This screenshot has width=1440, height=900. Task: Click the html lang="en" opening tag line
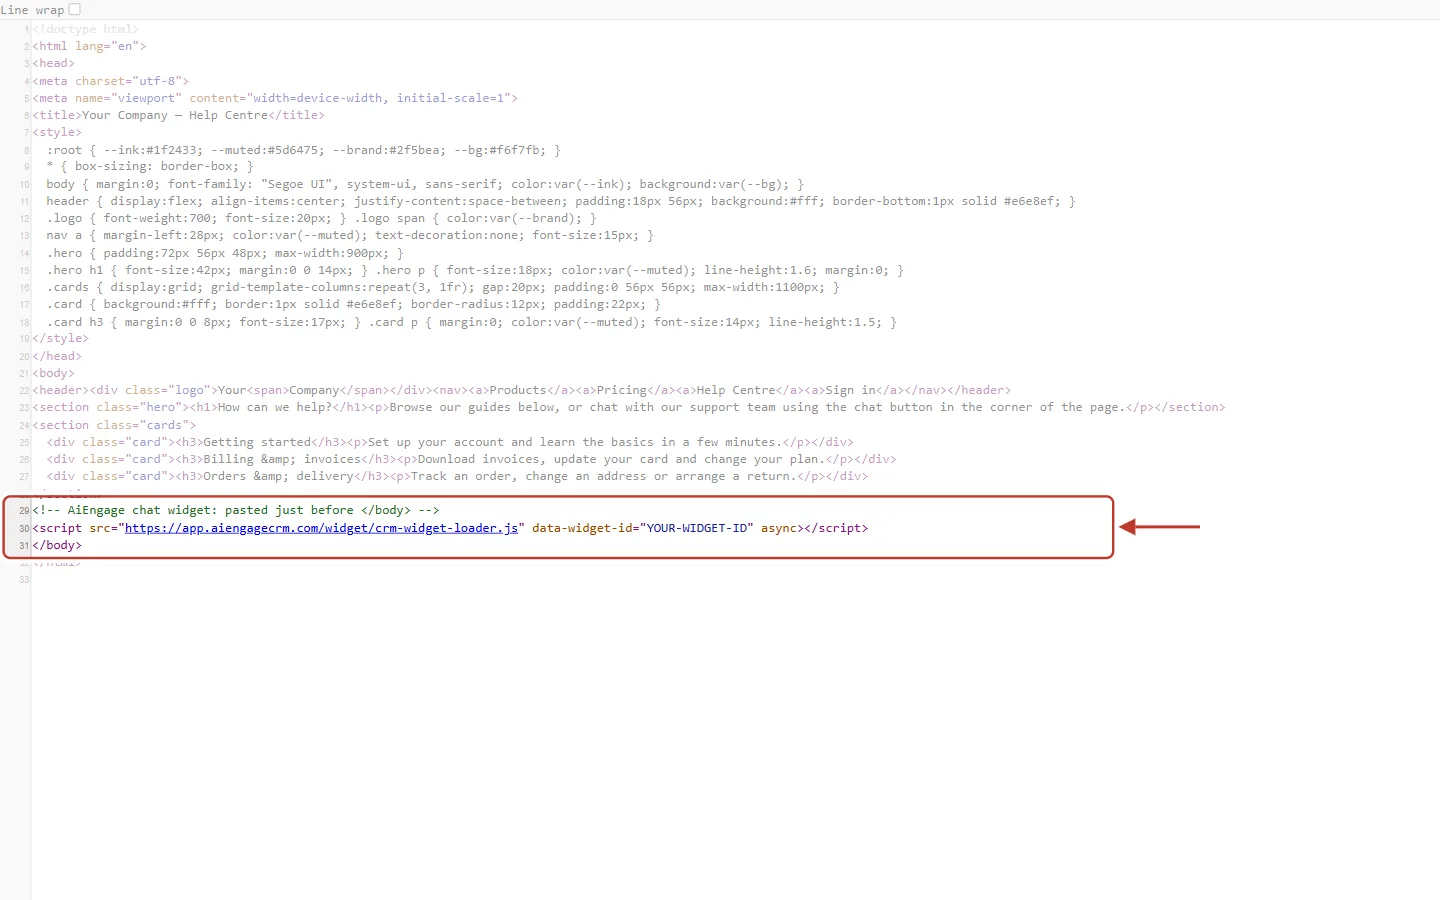[x=89, y=46]
